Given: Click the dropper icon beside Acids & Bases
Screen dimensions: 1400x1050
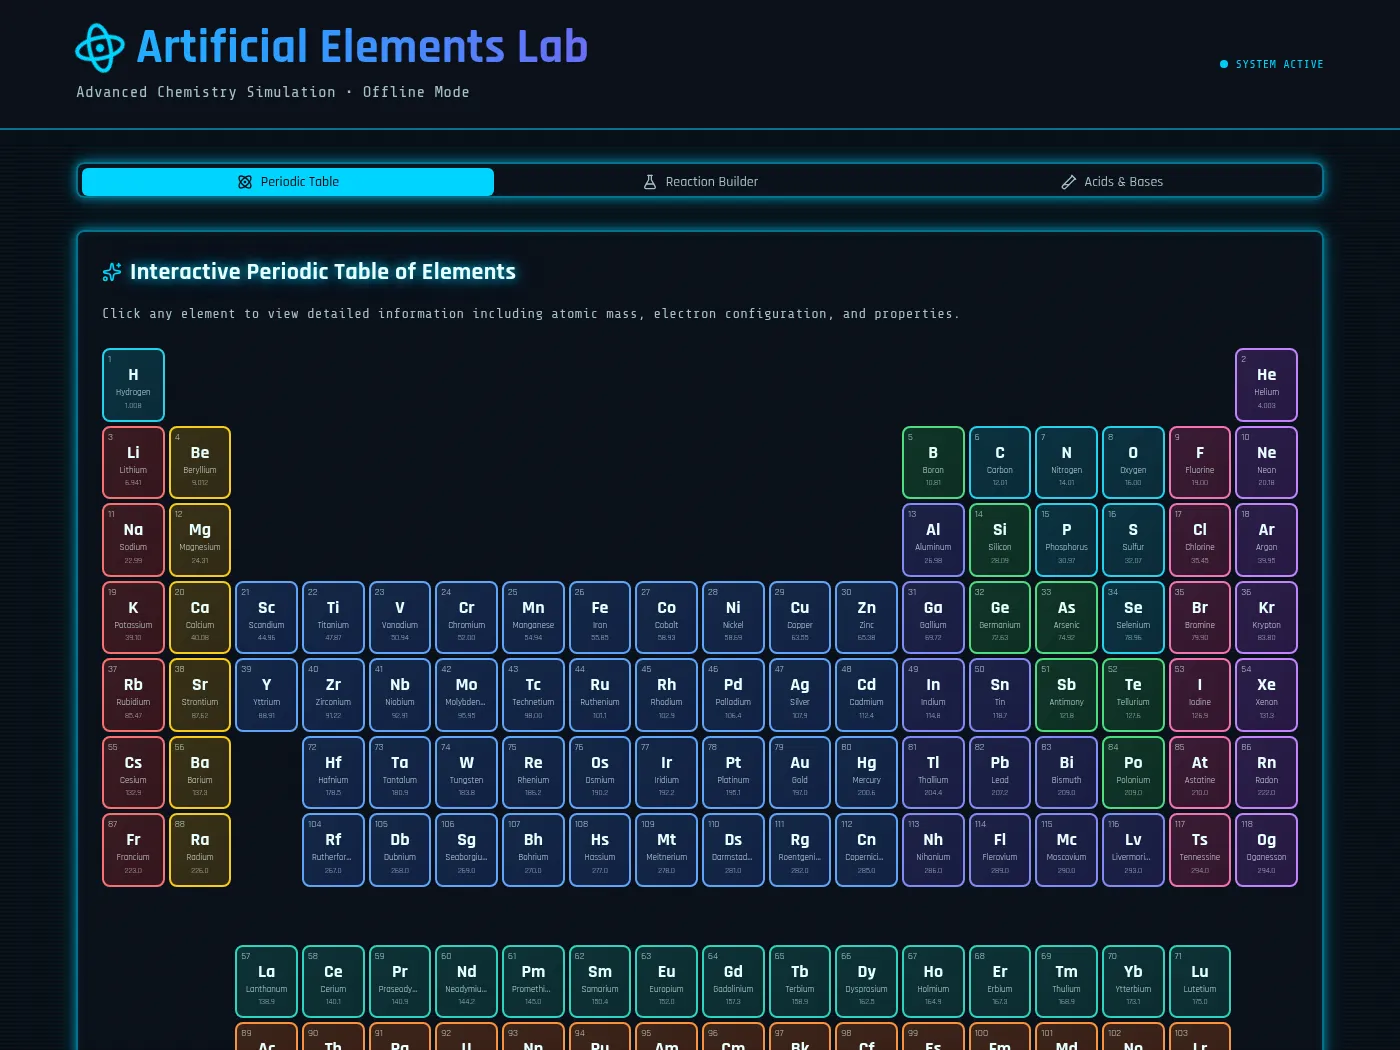Looking at the screenshot, I should 1068,181.
